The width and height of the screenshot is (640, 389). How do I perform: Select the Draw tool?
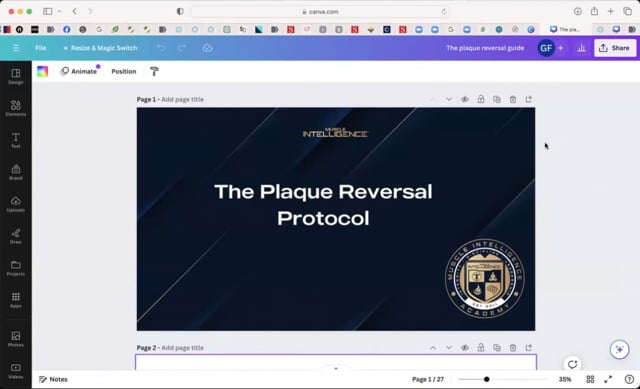point(16,236)
